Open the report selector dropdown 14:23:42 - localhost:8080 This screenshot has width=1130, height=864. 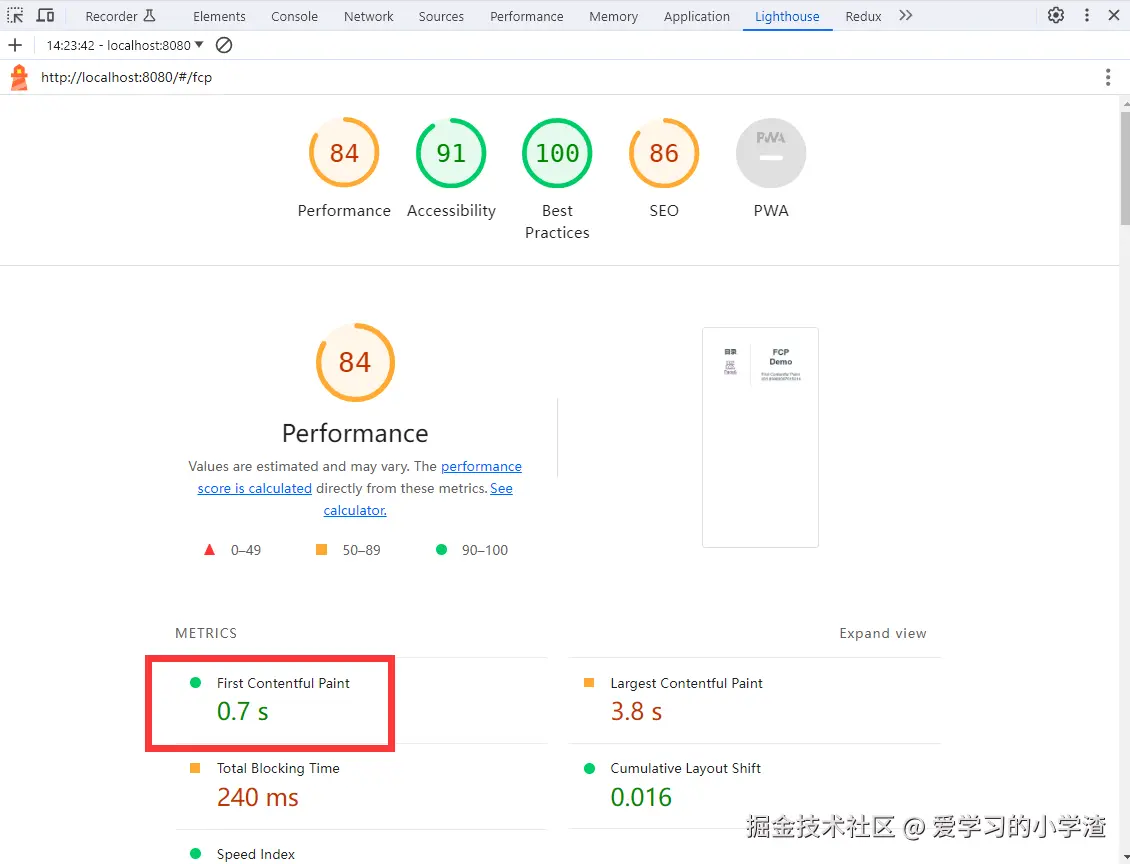(125, 45)
